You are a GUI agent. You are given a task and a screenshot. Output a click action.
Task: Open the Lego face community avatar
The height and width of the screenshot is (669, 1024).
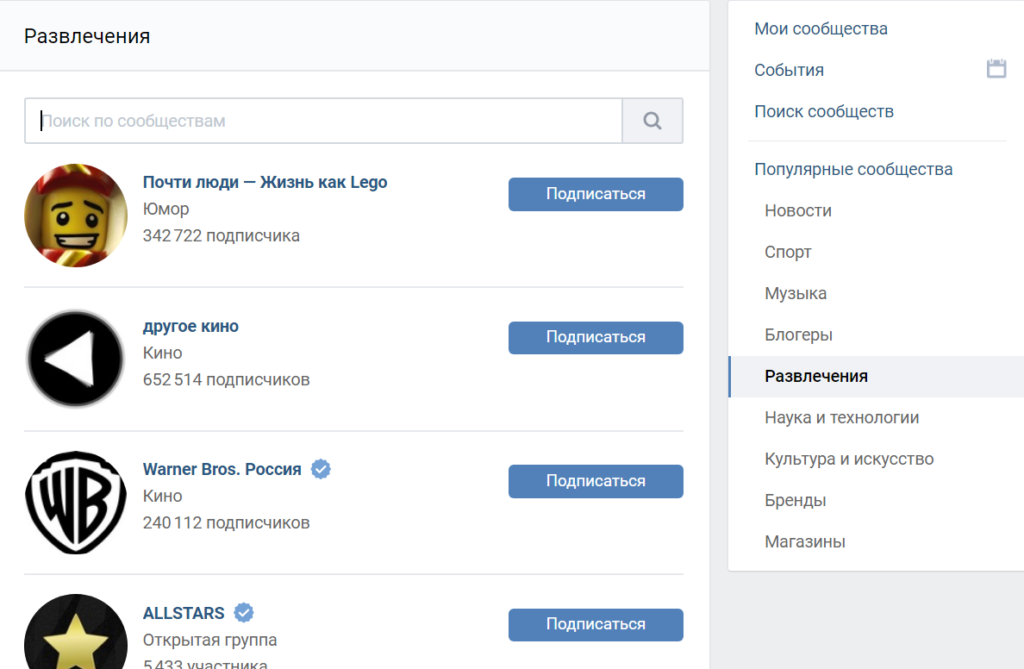76,216
